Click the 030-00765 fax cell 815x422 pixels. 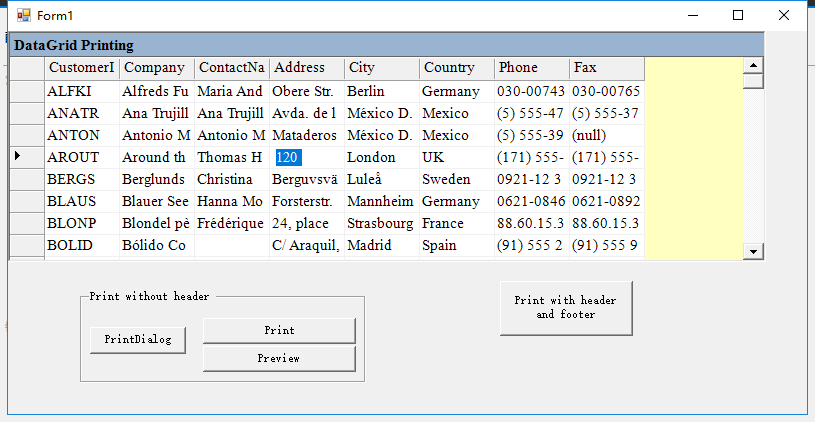(x=607, y=91)
